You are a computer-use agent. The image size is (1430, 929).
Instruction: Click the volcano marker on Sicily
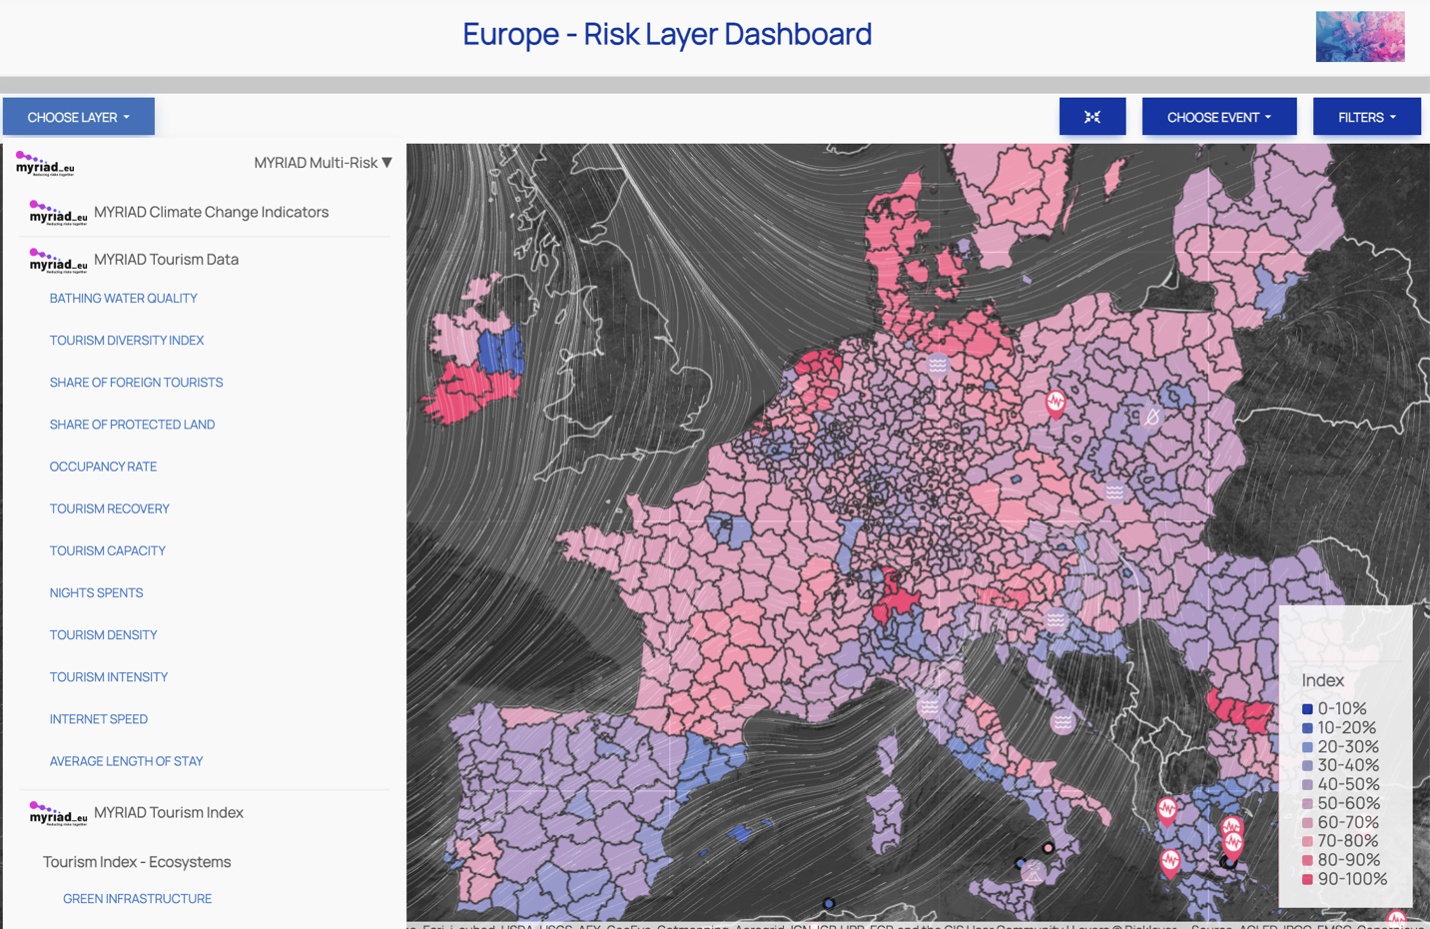click(x=1035, y=873)
